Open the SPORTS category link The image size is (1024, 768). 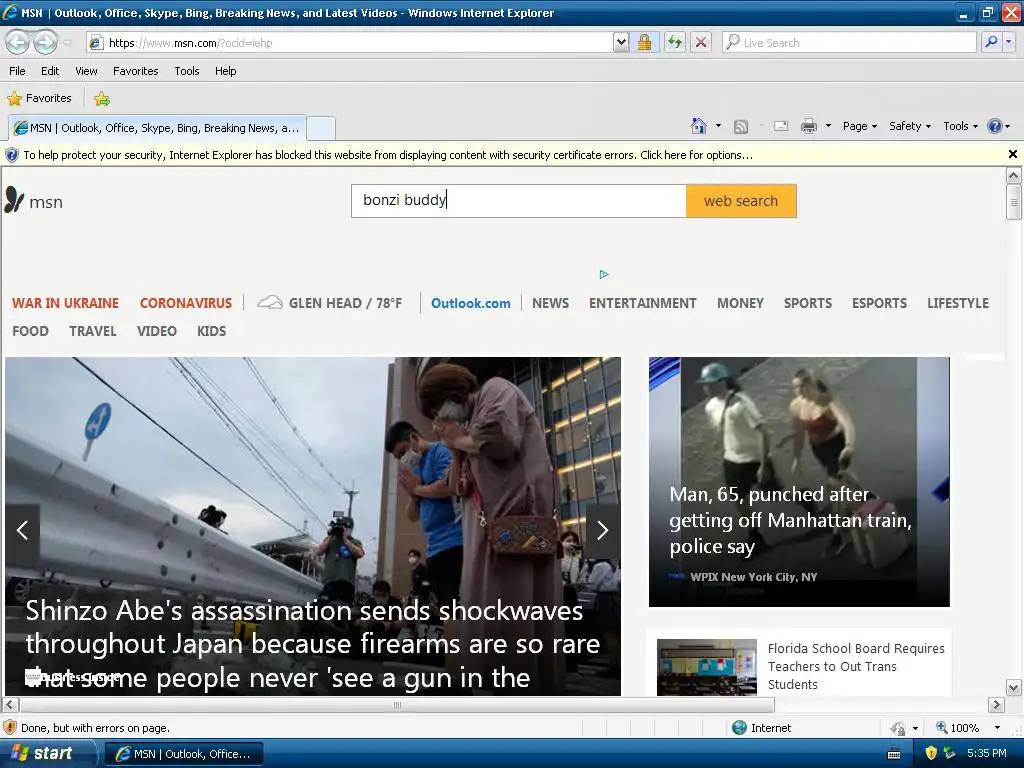(x=808, y=303)
